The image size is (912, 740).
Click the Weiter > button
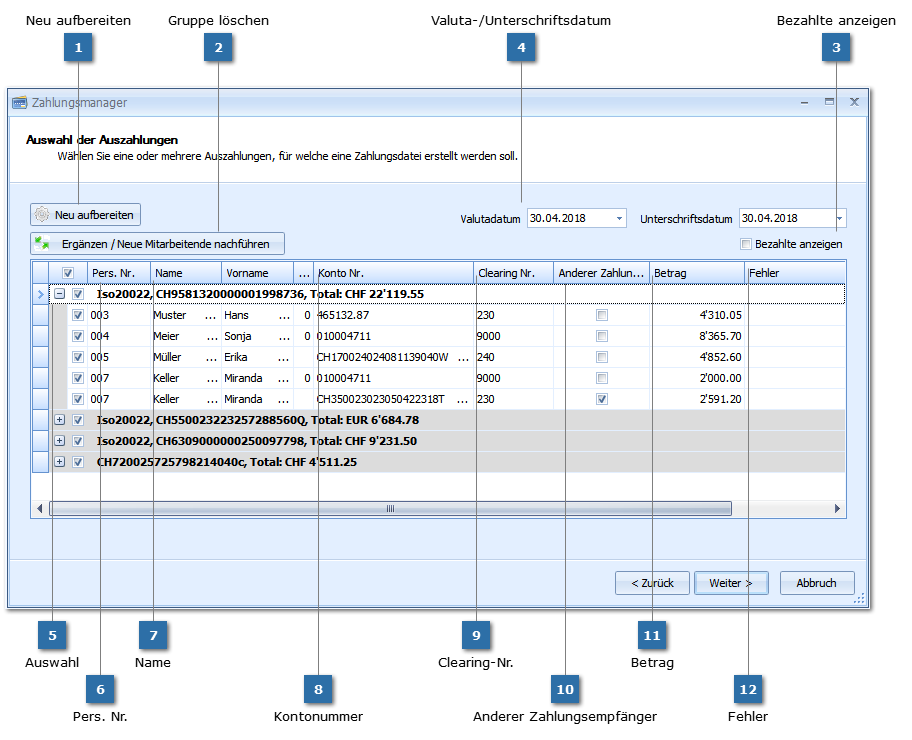[x=731, y=583]
